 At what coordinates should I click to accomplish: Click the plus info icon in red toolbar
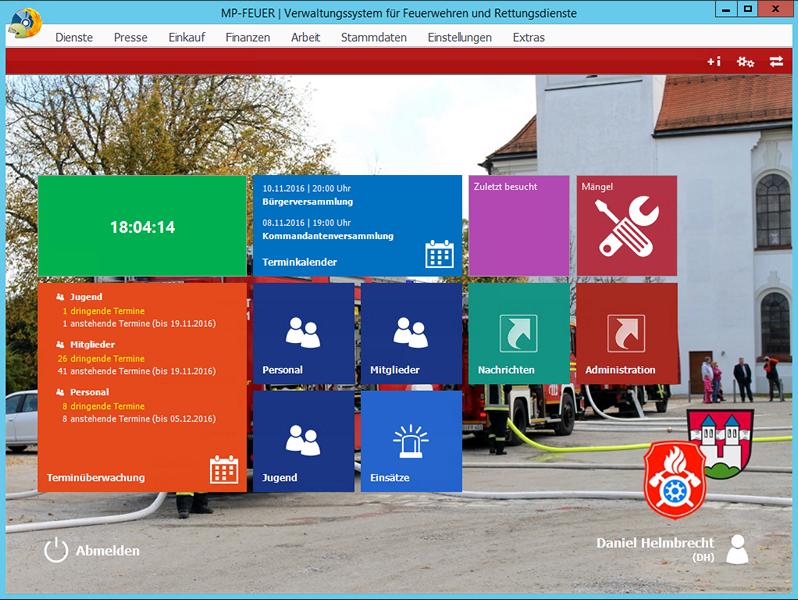[713, 62]
